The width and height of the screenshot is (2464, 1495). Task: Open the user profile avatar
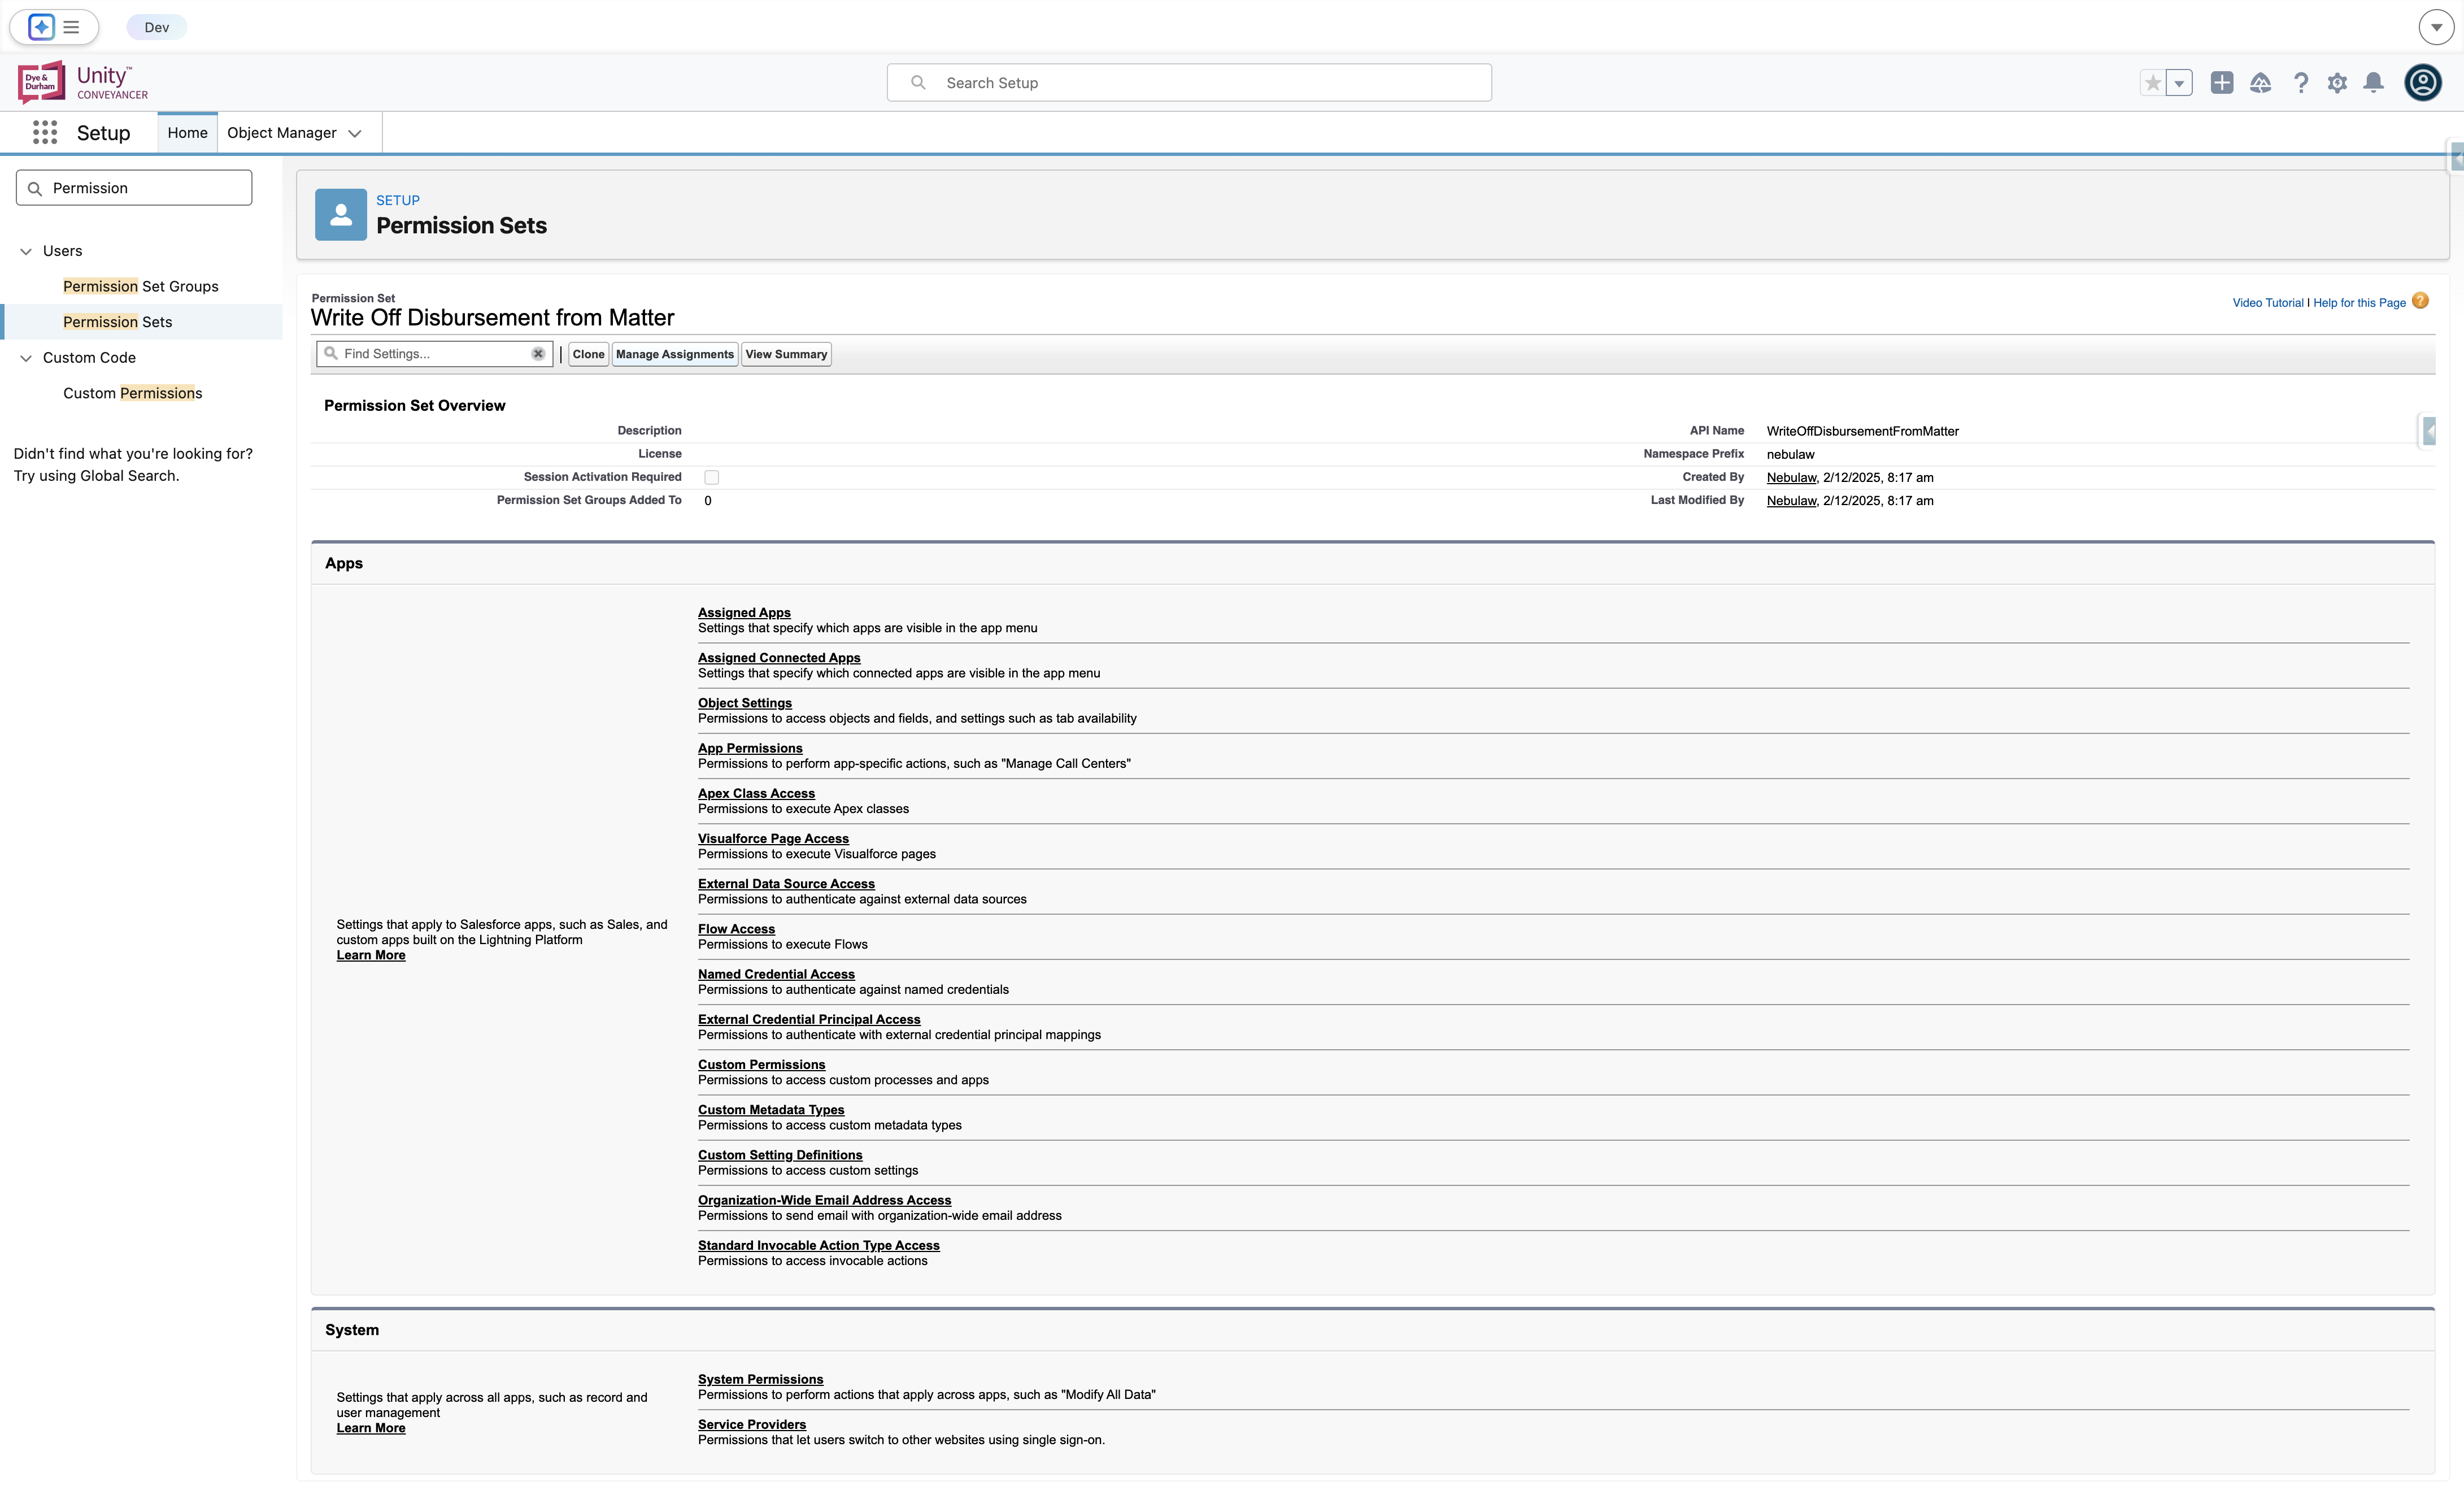point(2423,82)
